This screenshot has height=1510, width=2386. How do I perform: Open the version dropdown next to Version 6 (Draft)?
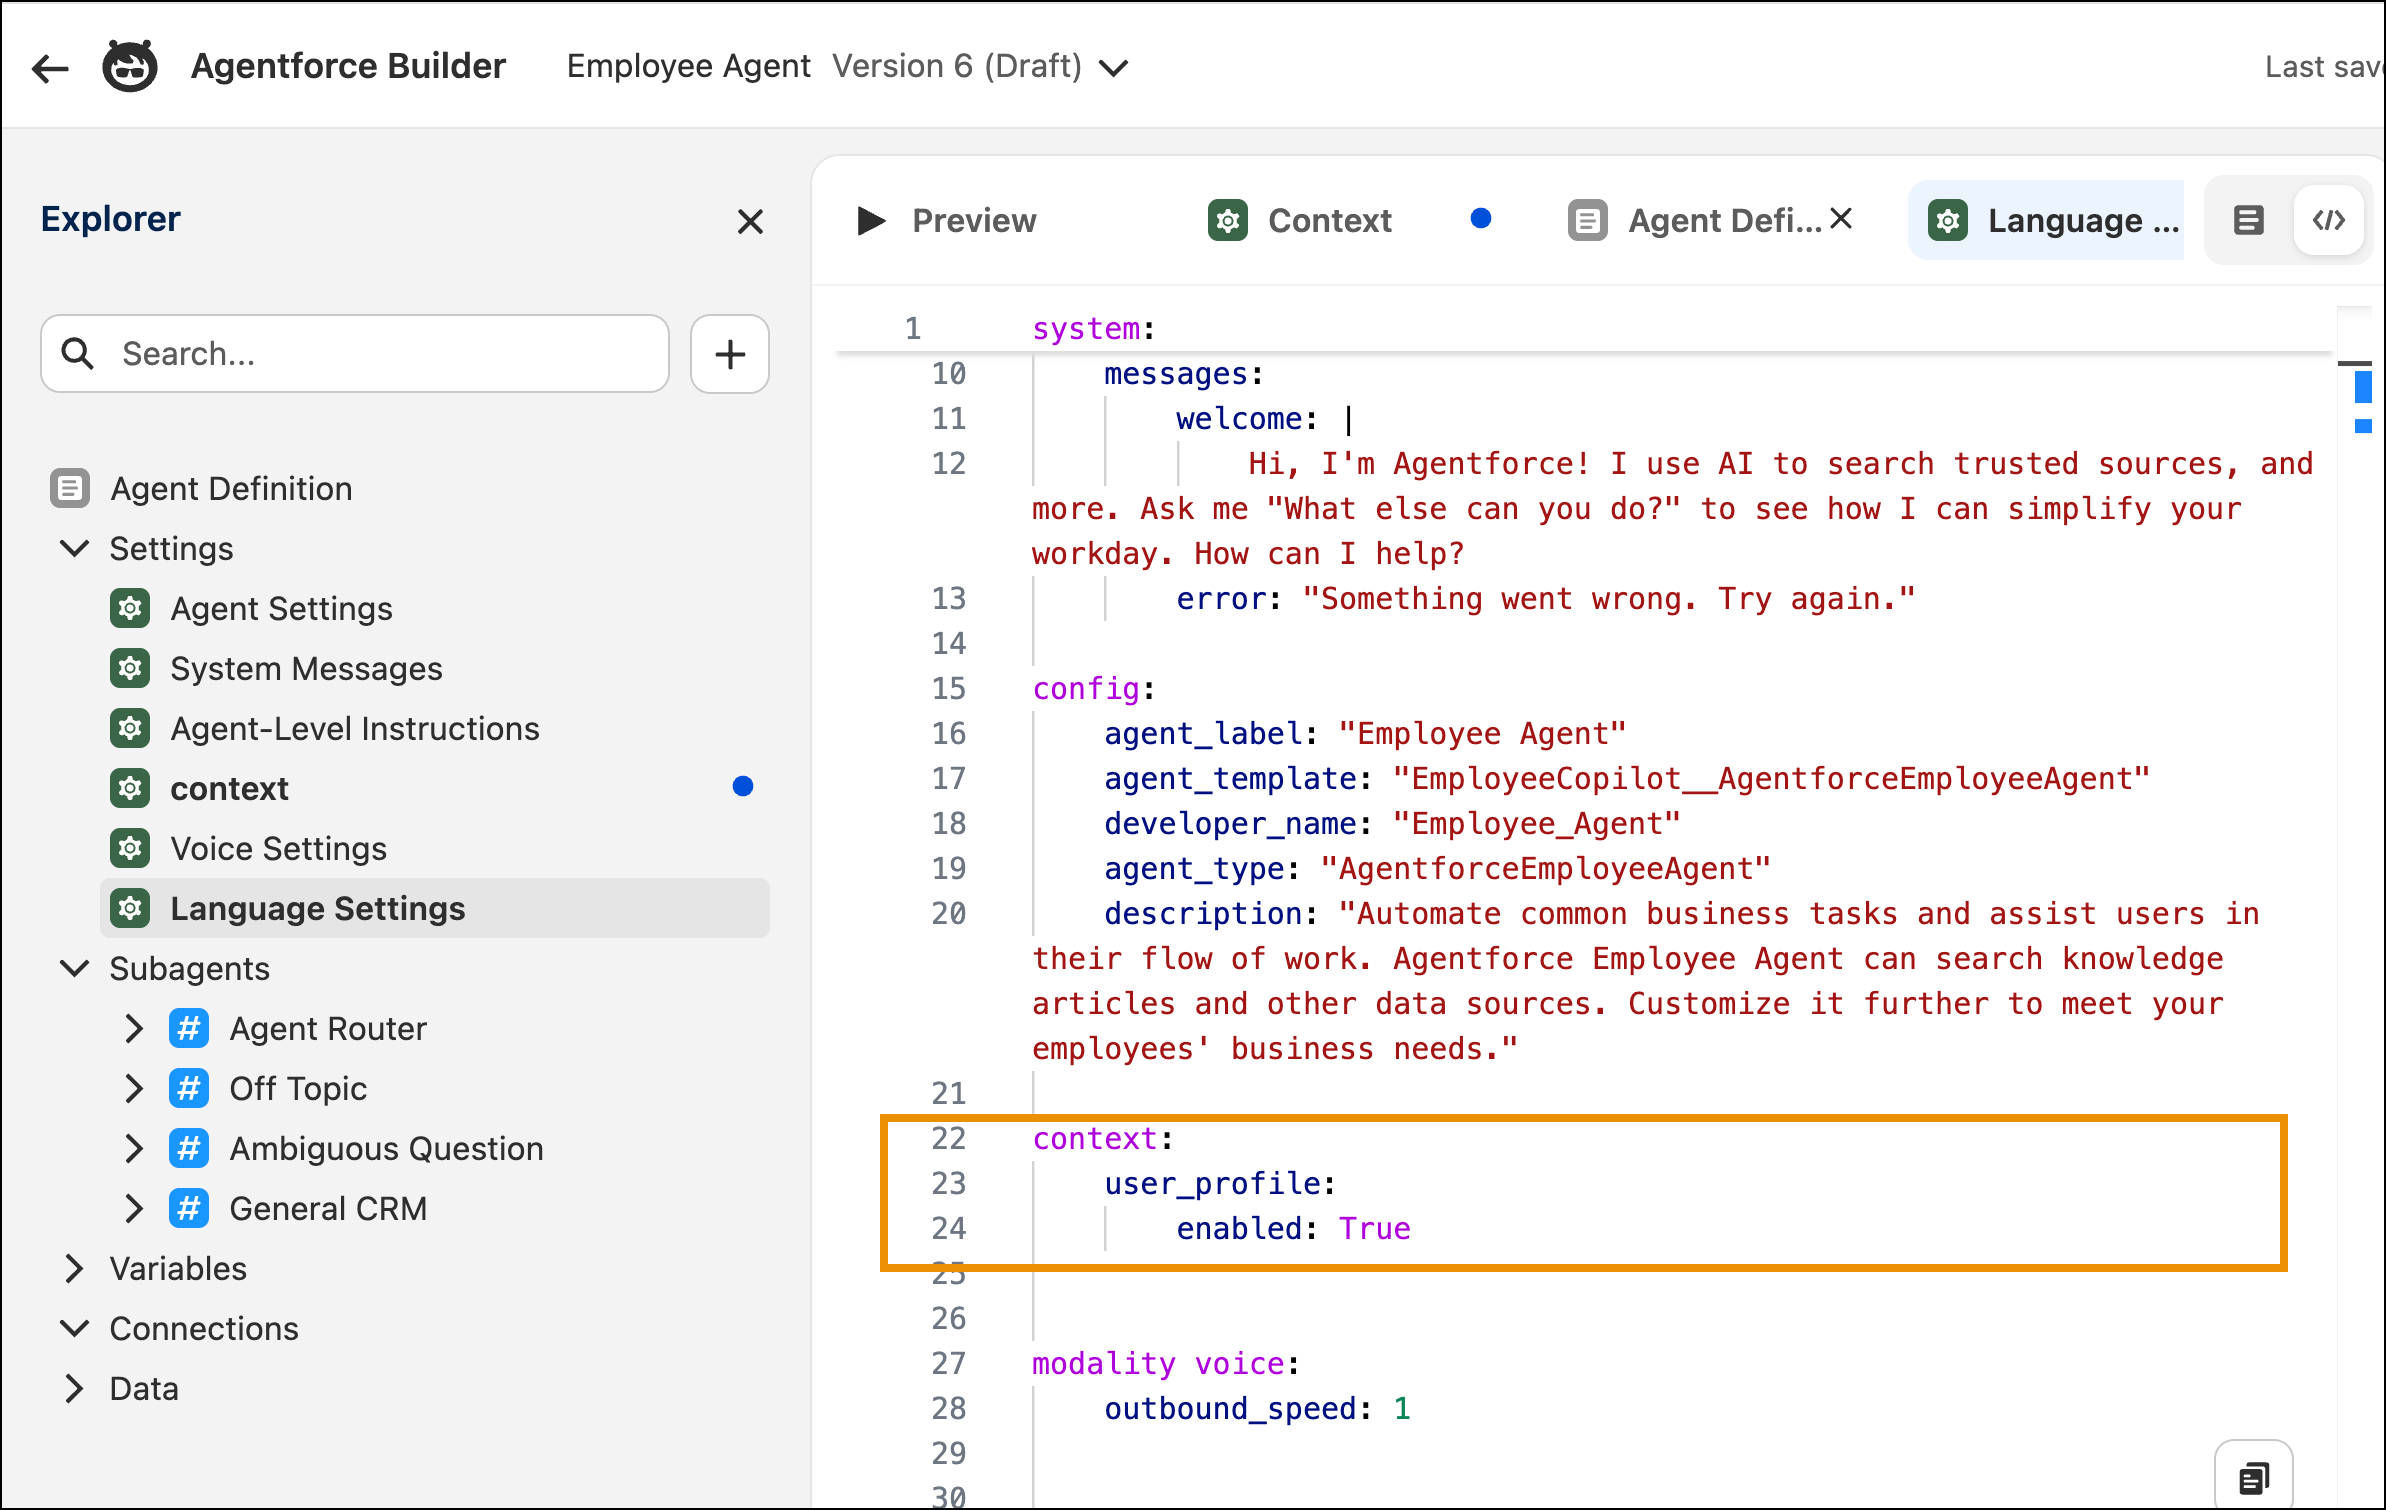click(x=1113, y=68)
